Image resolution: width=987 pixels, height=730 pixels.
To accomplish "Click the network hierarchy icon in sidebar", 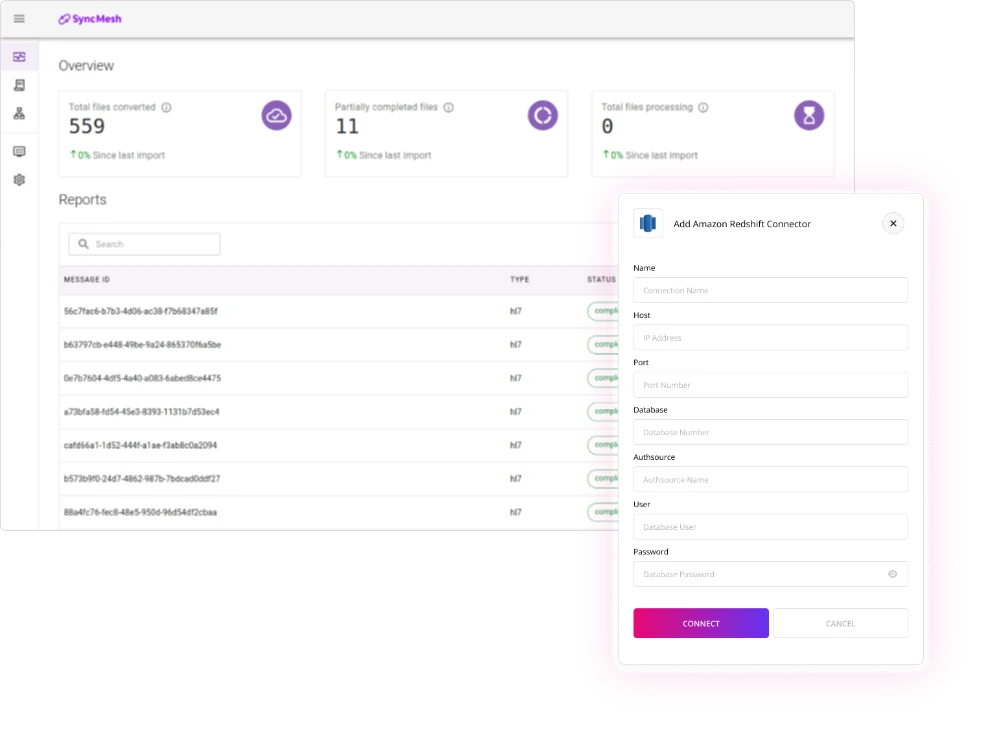I will (x=19, y=113).
